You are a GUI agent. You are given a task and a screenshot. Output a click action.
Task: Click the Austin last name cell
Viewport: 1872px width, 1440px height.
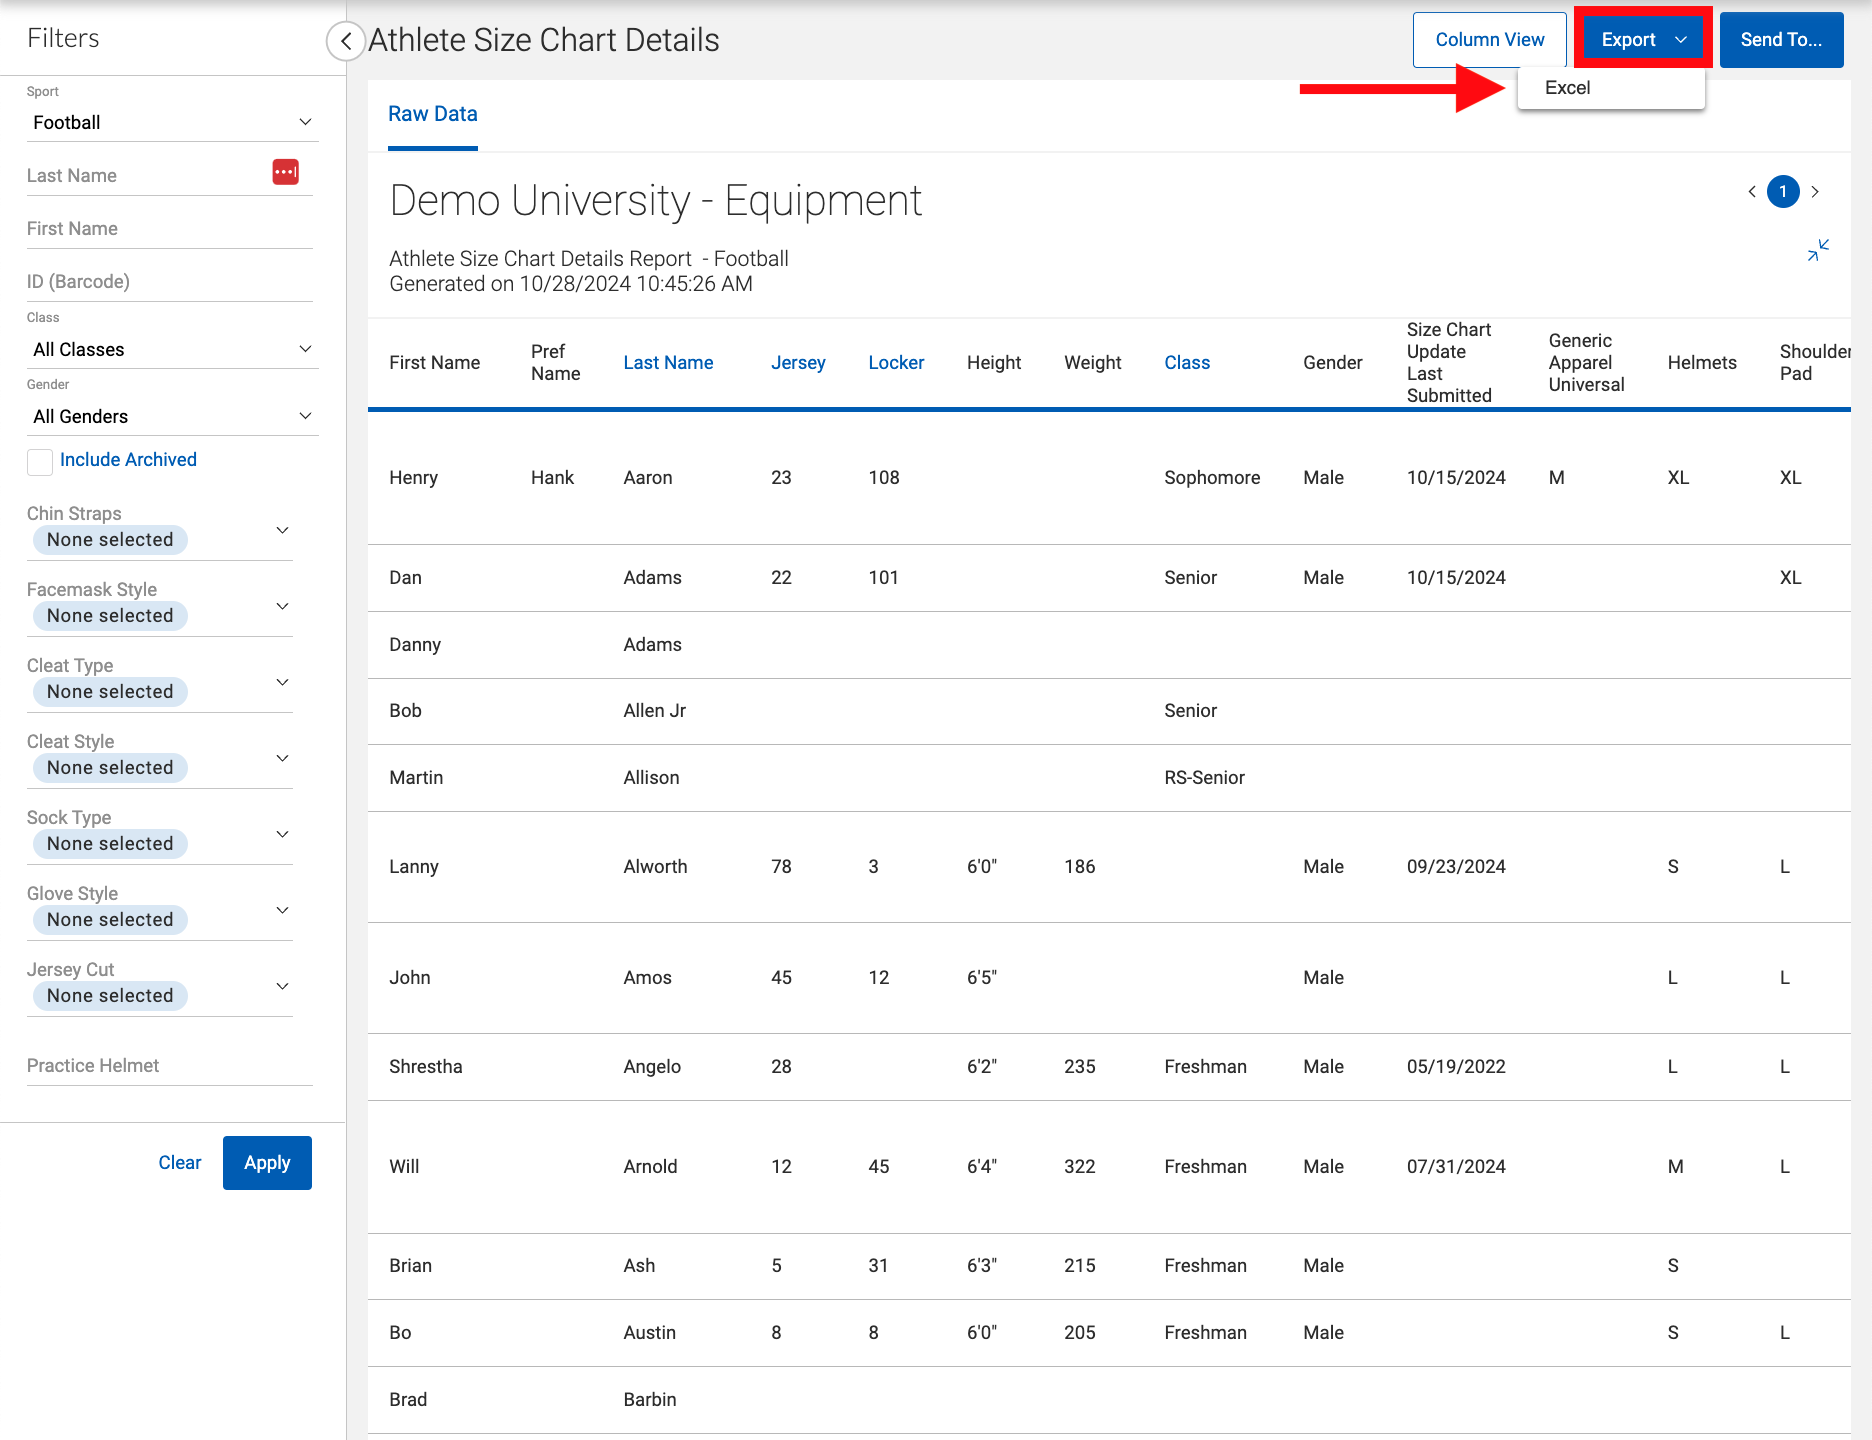[x=650, y=1333]
